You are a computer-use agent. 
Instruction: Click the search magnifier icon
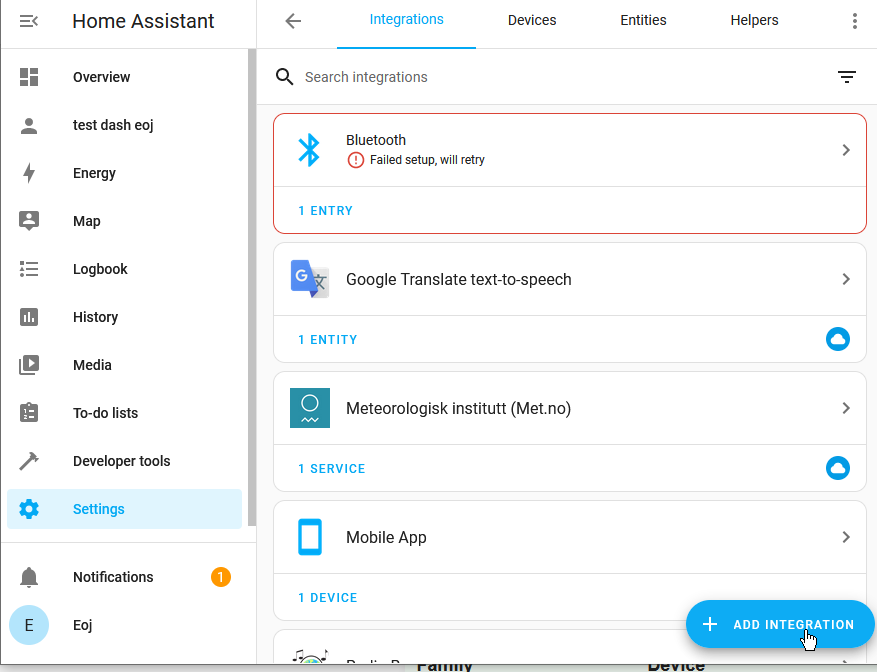tap(285, 77)
